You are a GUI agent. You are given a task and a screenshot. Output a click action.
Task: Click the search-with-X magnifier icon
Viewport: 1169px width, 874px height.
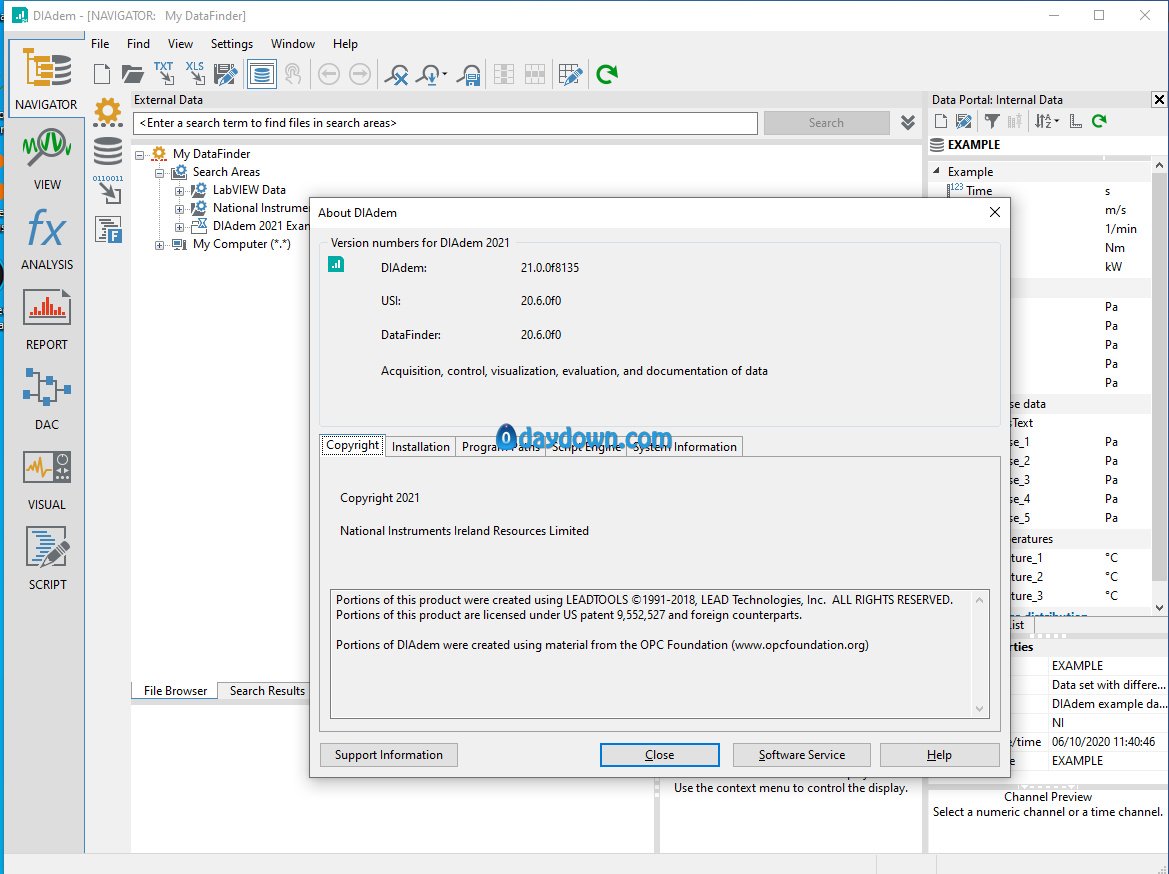point(397,74)
